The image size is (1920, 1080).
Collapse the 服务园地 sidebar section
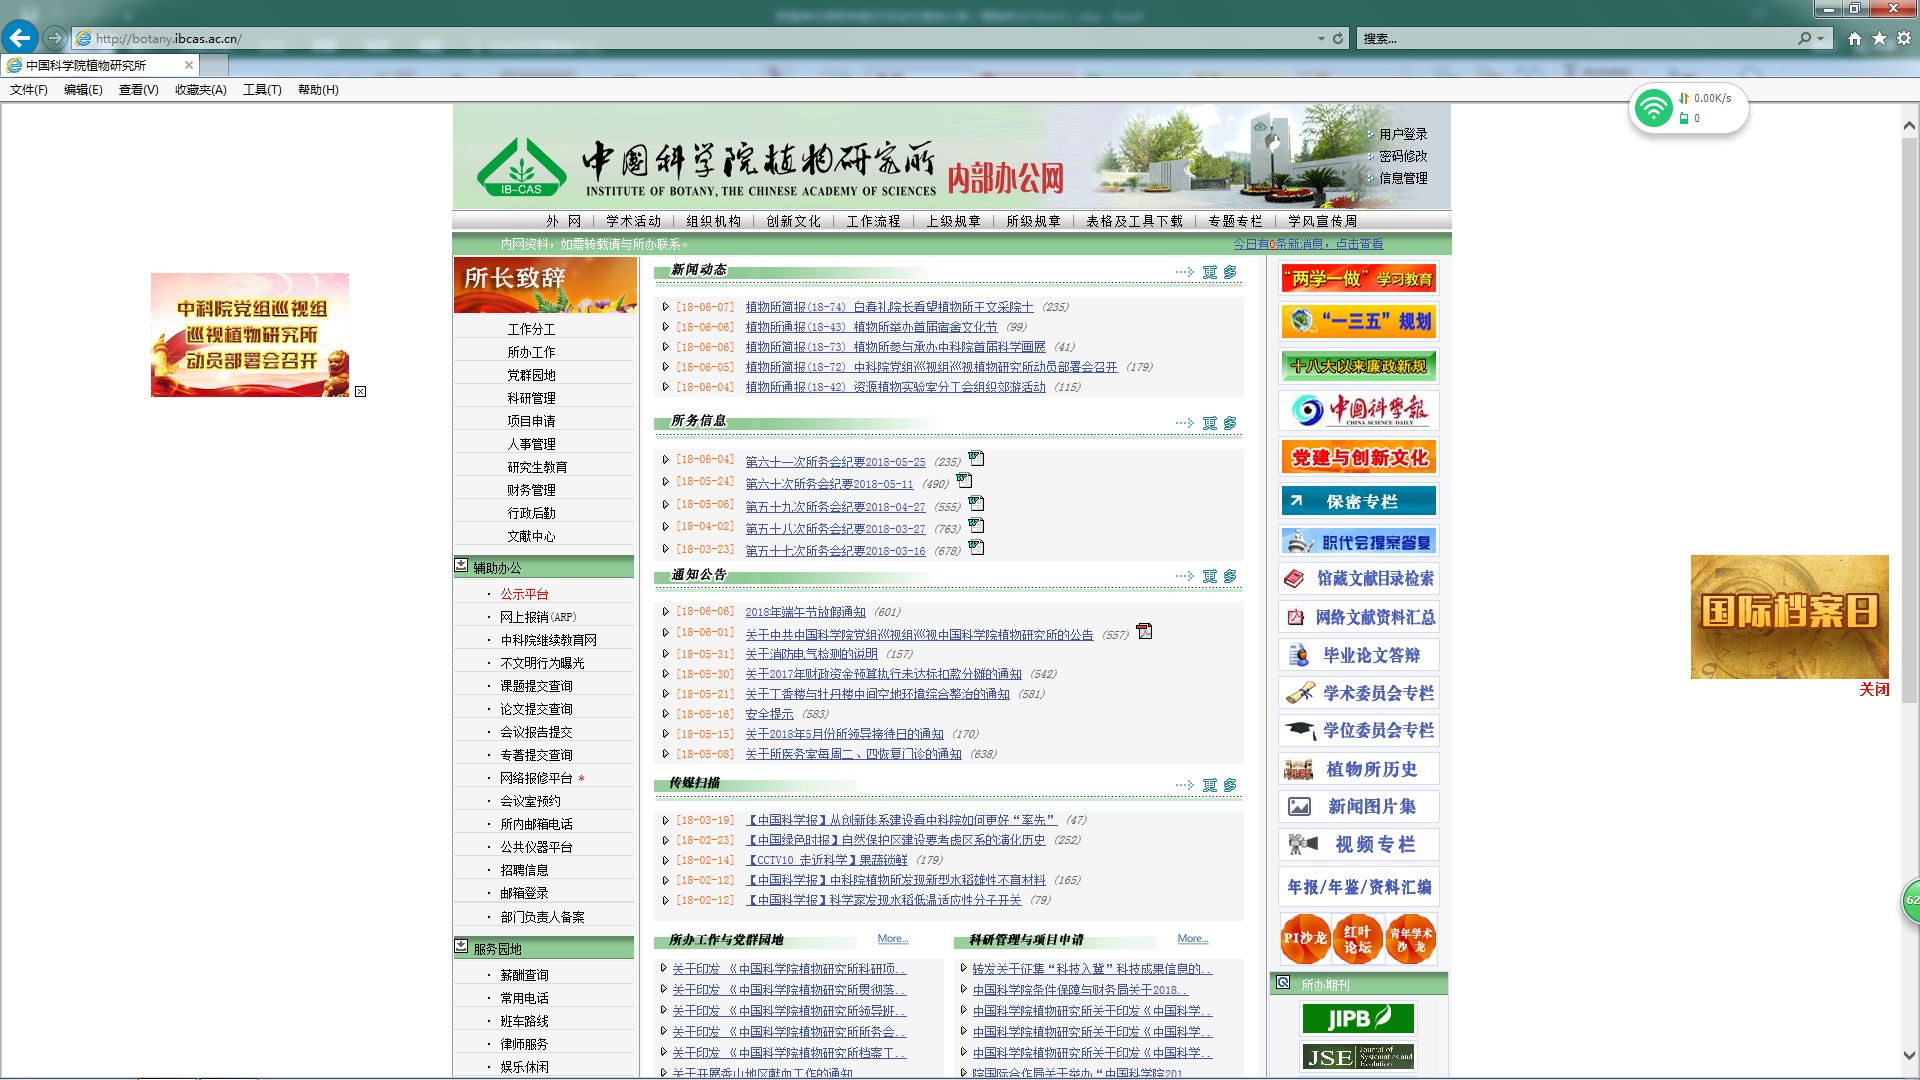point(461,946)
